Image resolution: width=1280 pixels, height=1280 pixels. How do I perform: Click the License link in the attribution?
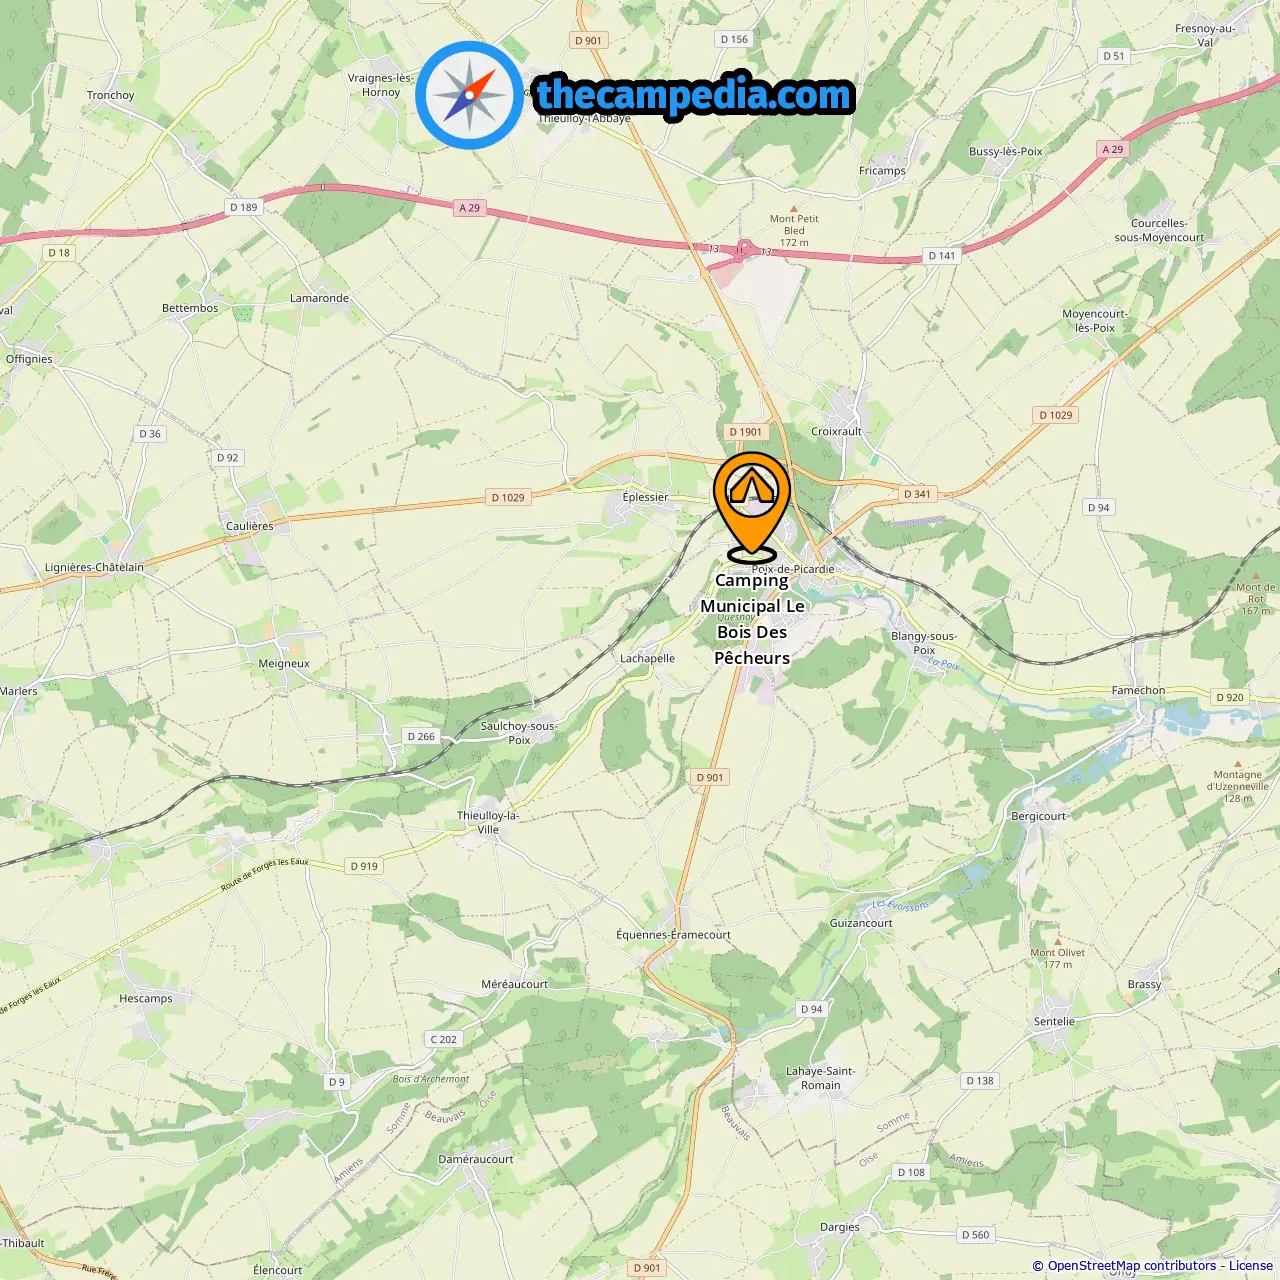pyautogui.click(x=1251, y=1265)
